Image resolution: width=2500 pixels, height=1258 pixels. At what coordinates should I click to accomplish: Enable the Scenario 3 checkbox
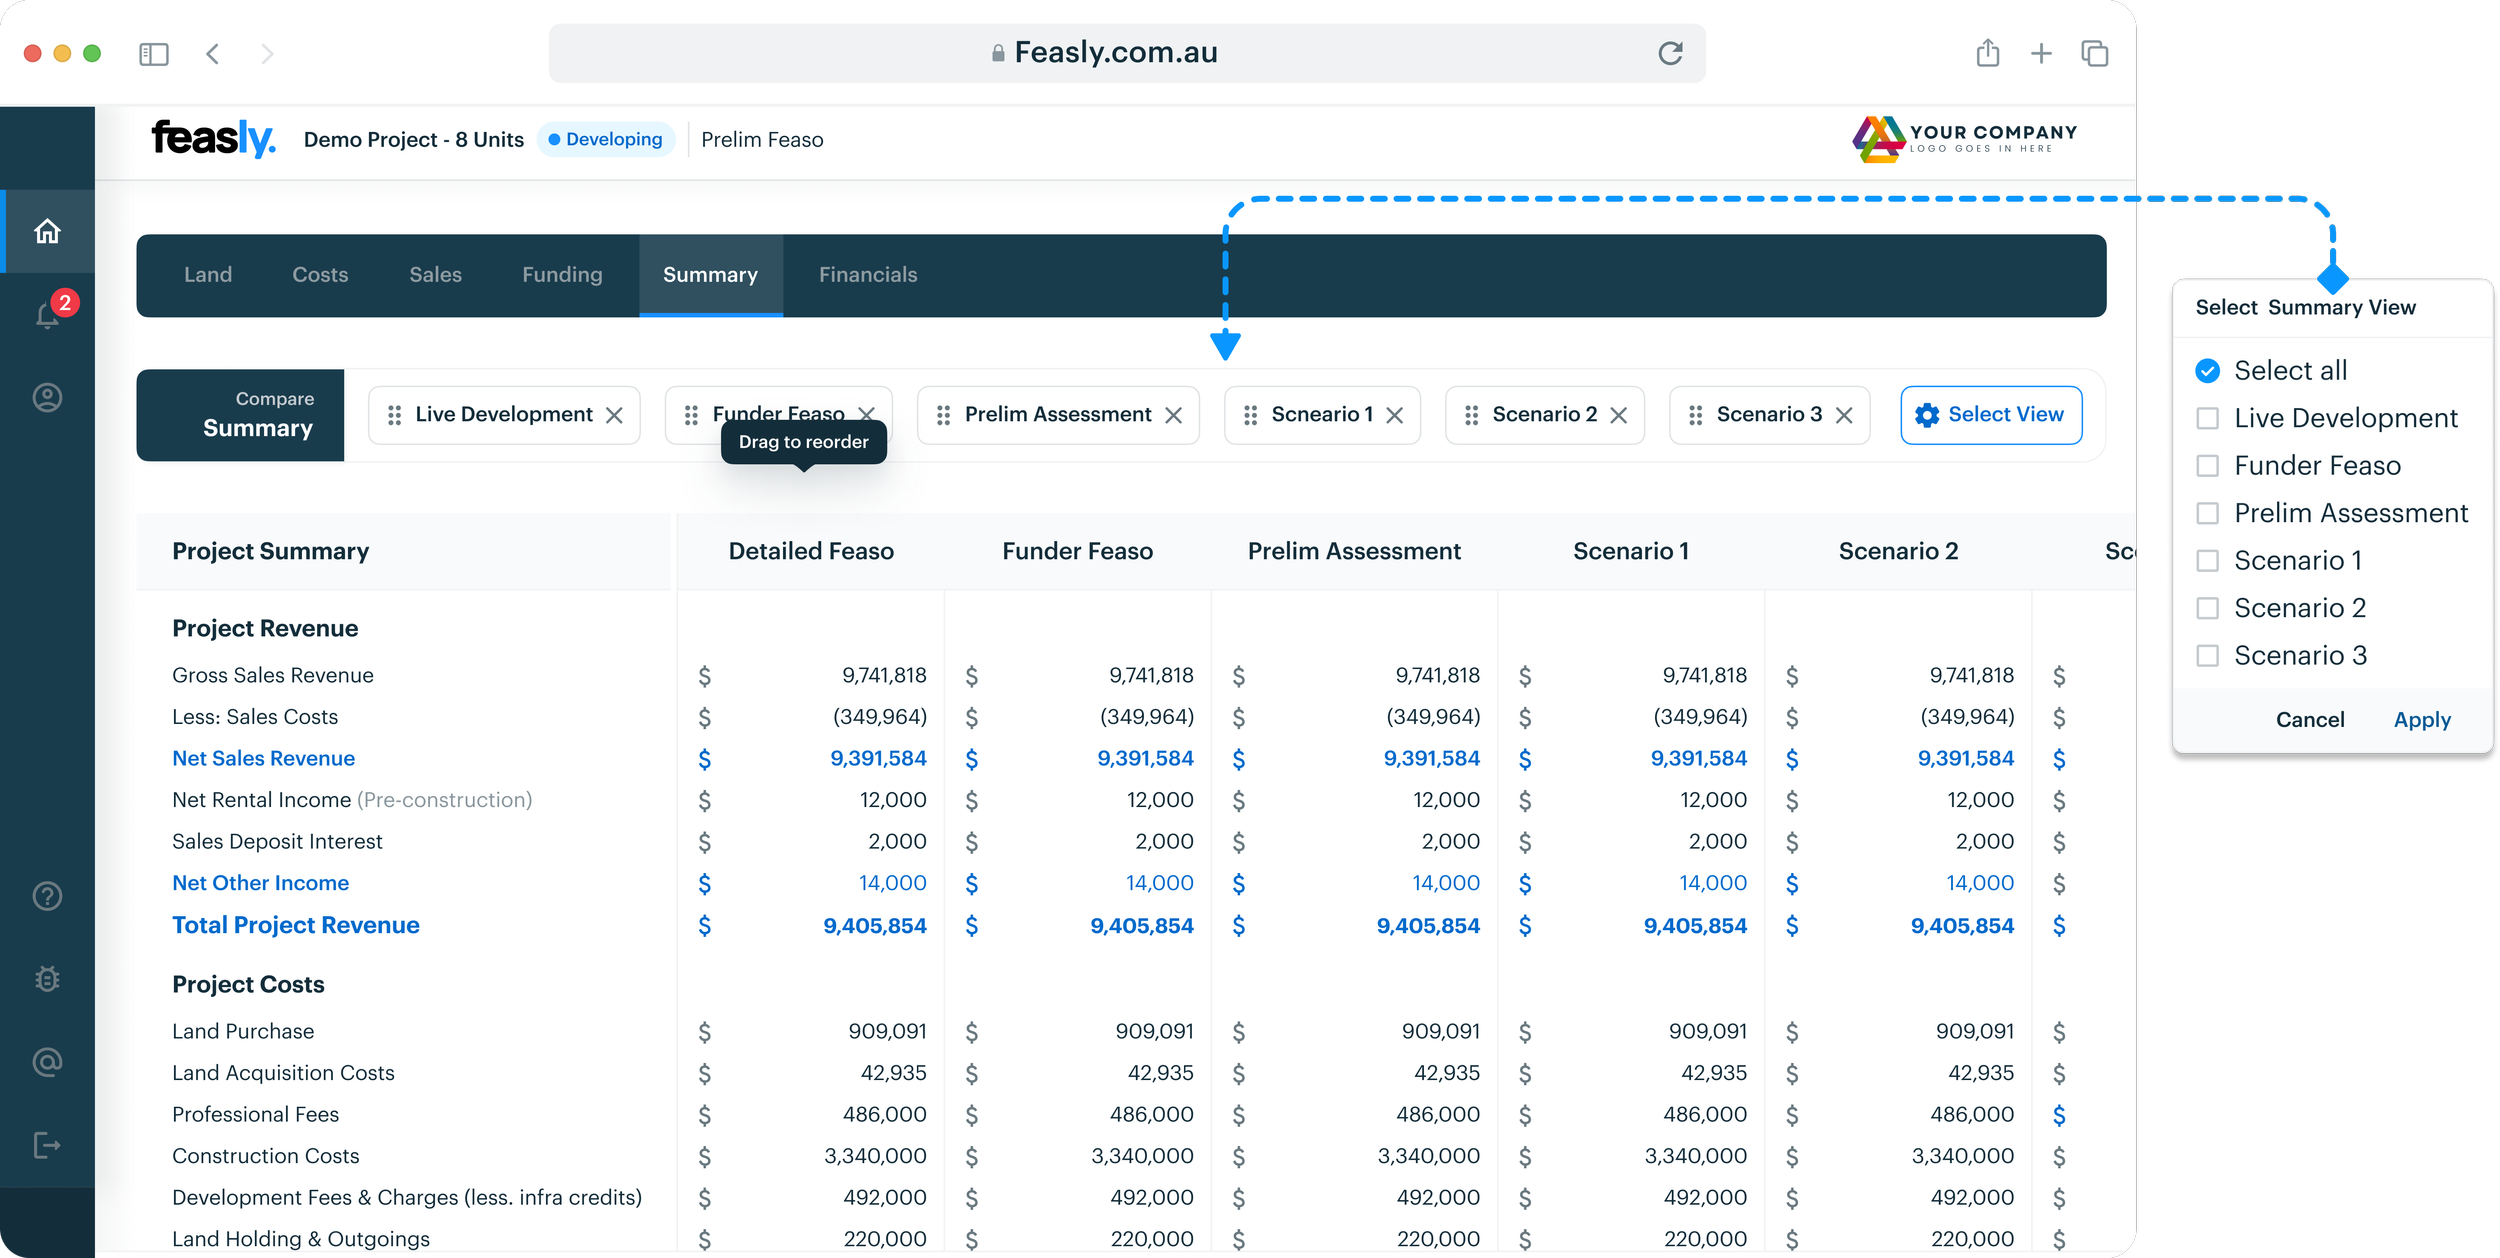pos(2207,655)
